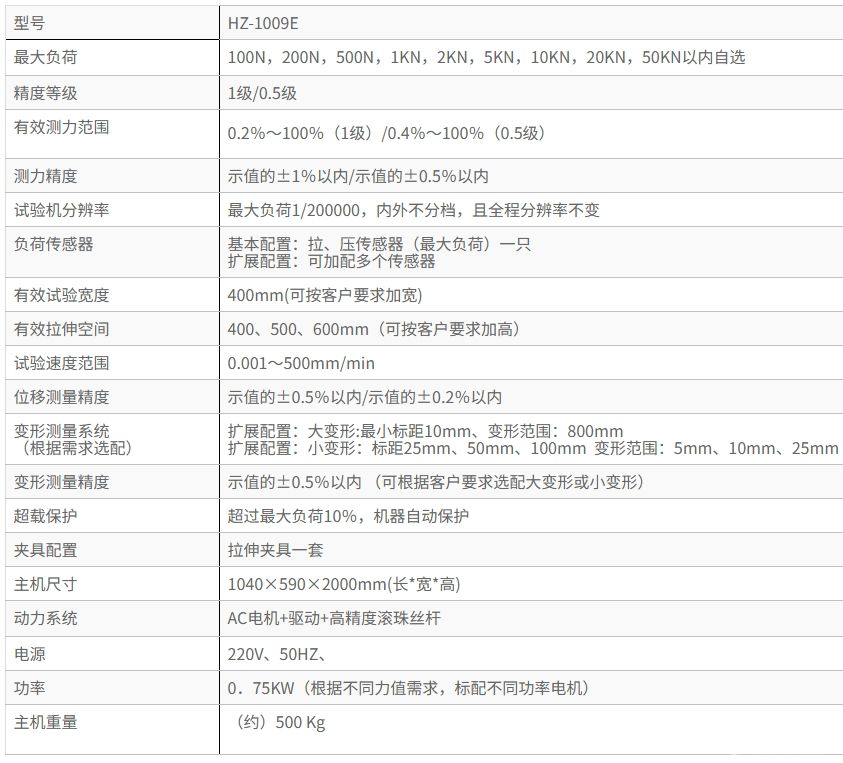Select the 400、500、600mm stretch space value
Viewport: 843px width, 763px height.
(374, 329)
